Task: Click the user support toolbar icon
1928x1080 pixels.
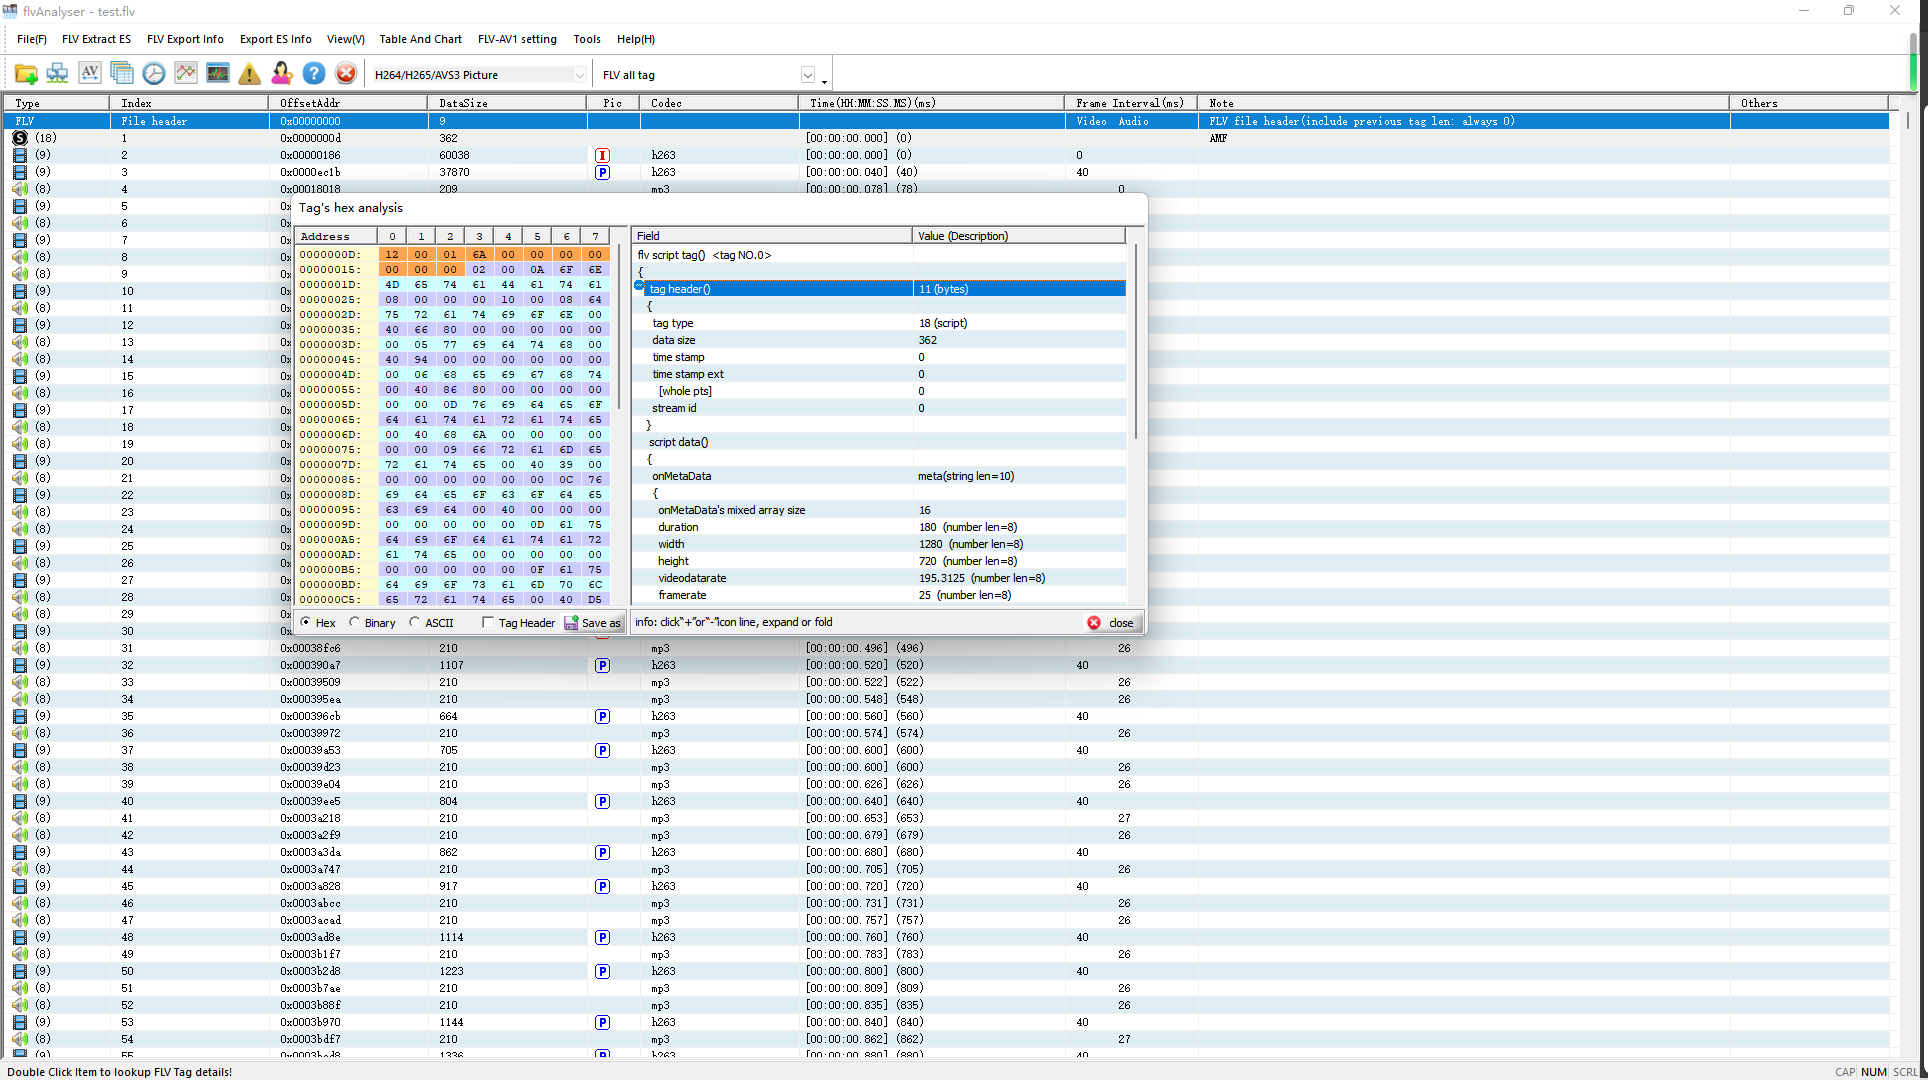Action: (282, 74)
